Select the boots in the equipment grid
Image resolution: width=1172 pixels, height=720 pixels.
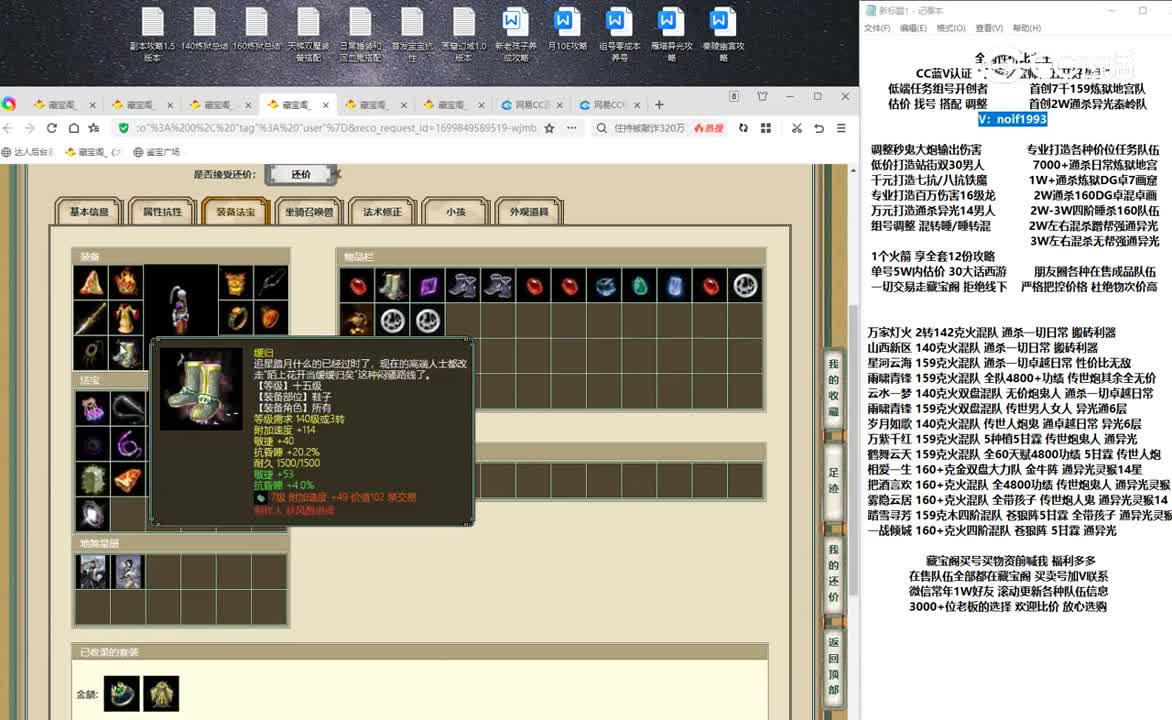126,352
